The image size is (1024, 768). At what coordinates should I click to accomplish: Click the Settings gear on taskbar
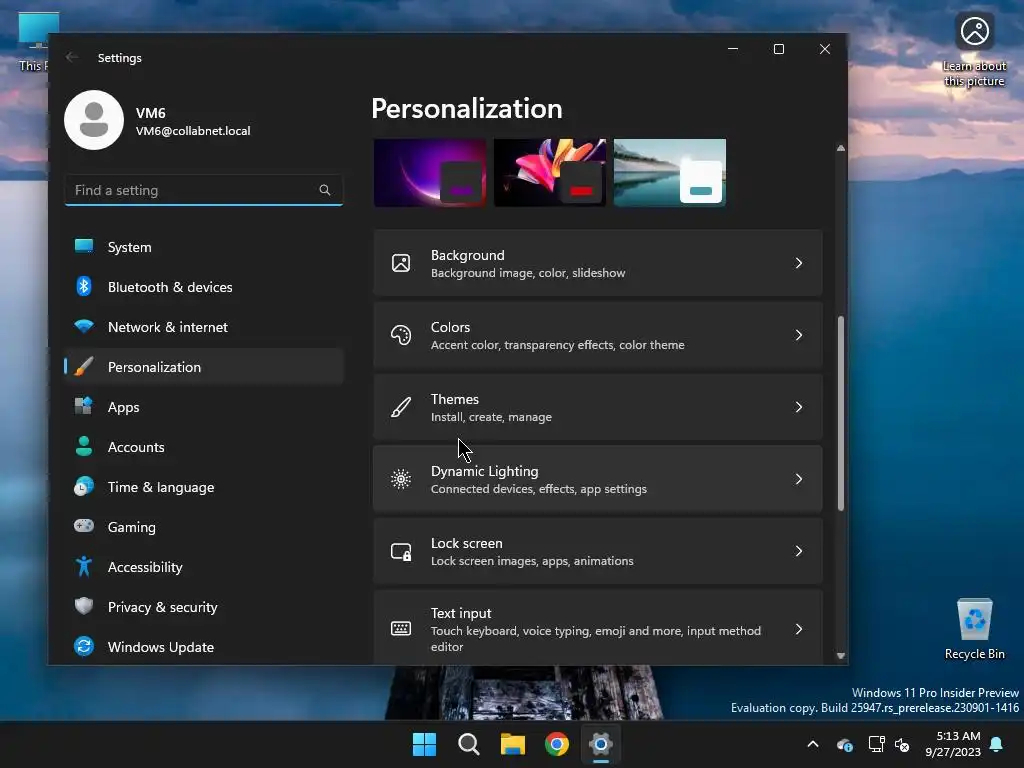click(x=601, y=744)
